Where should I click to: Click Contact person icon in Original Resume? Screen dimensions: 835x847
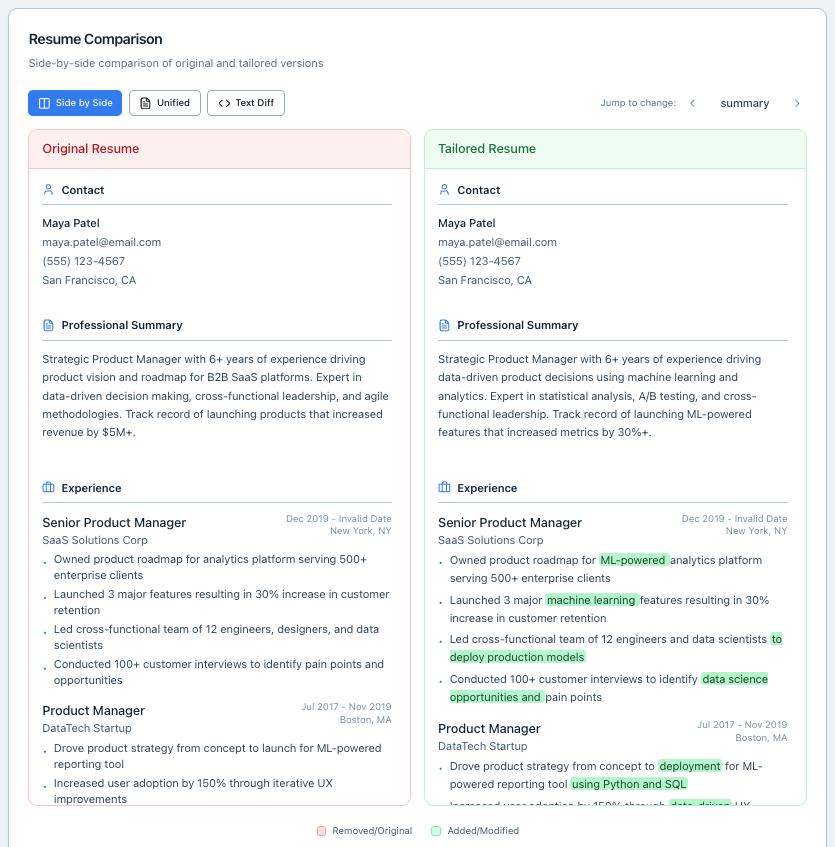click(48, 190)
